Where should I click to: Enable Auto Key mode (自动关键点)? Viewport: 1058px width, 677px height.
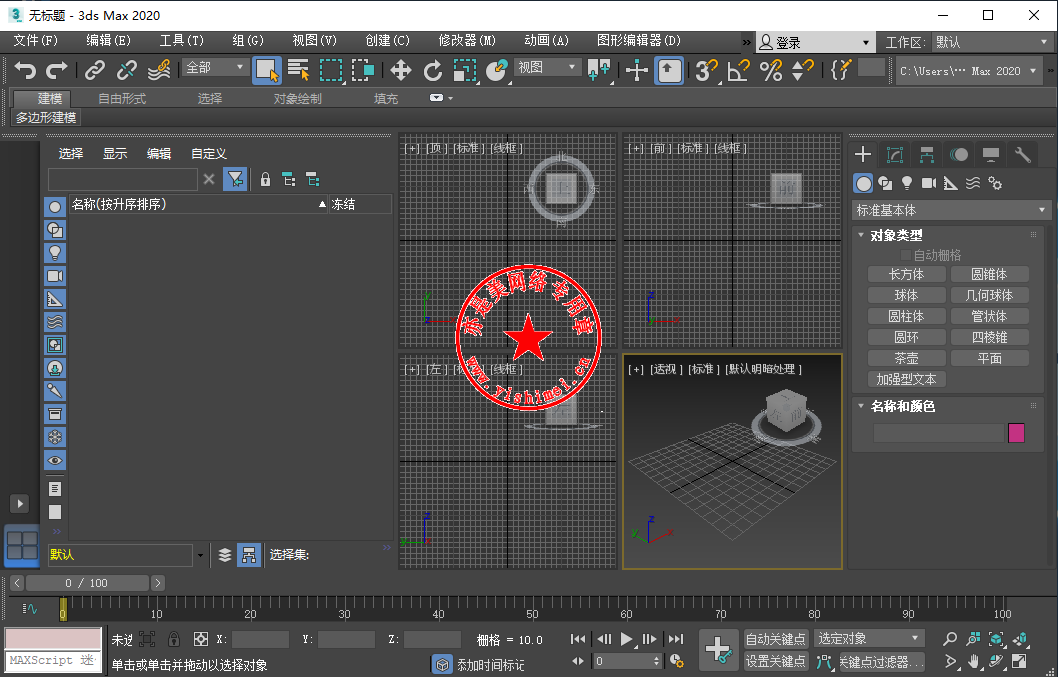pos(776,639)
